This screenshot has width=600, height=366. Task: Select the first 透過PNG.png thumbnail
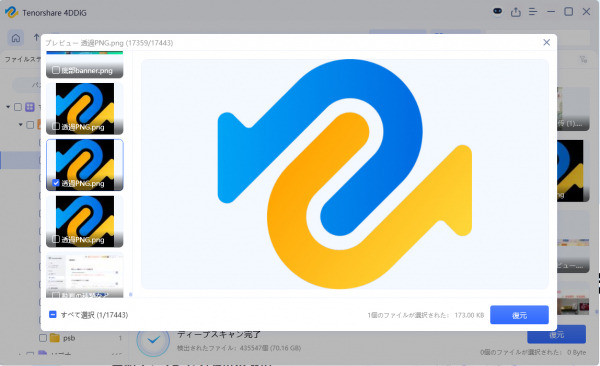point(85,109)
